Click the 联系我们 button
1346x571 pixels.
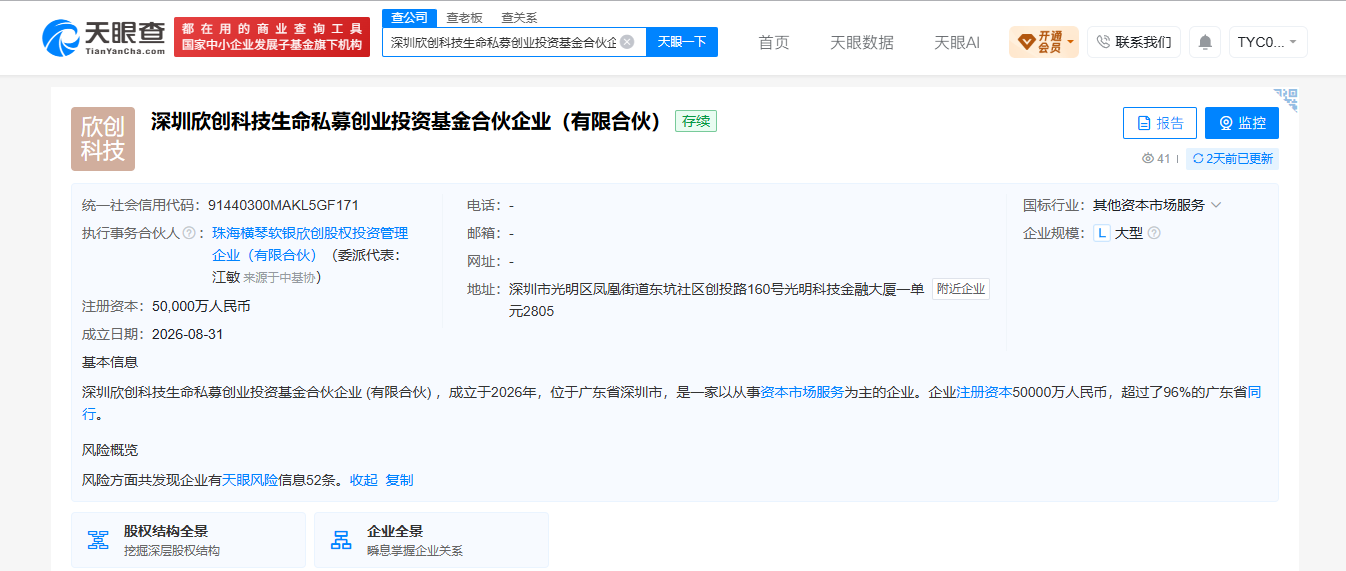click(x=1134, y=42)
